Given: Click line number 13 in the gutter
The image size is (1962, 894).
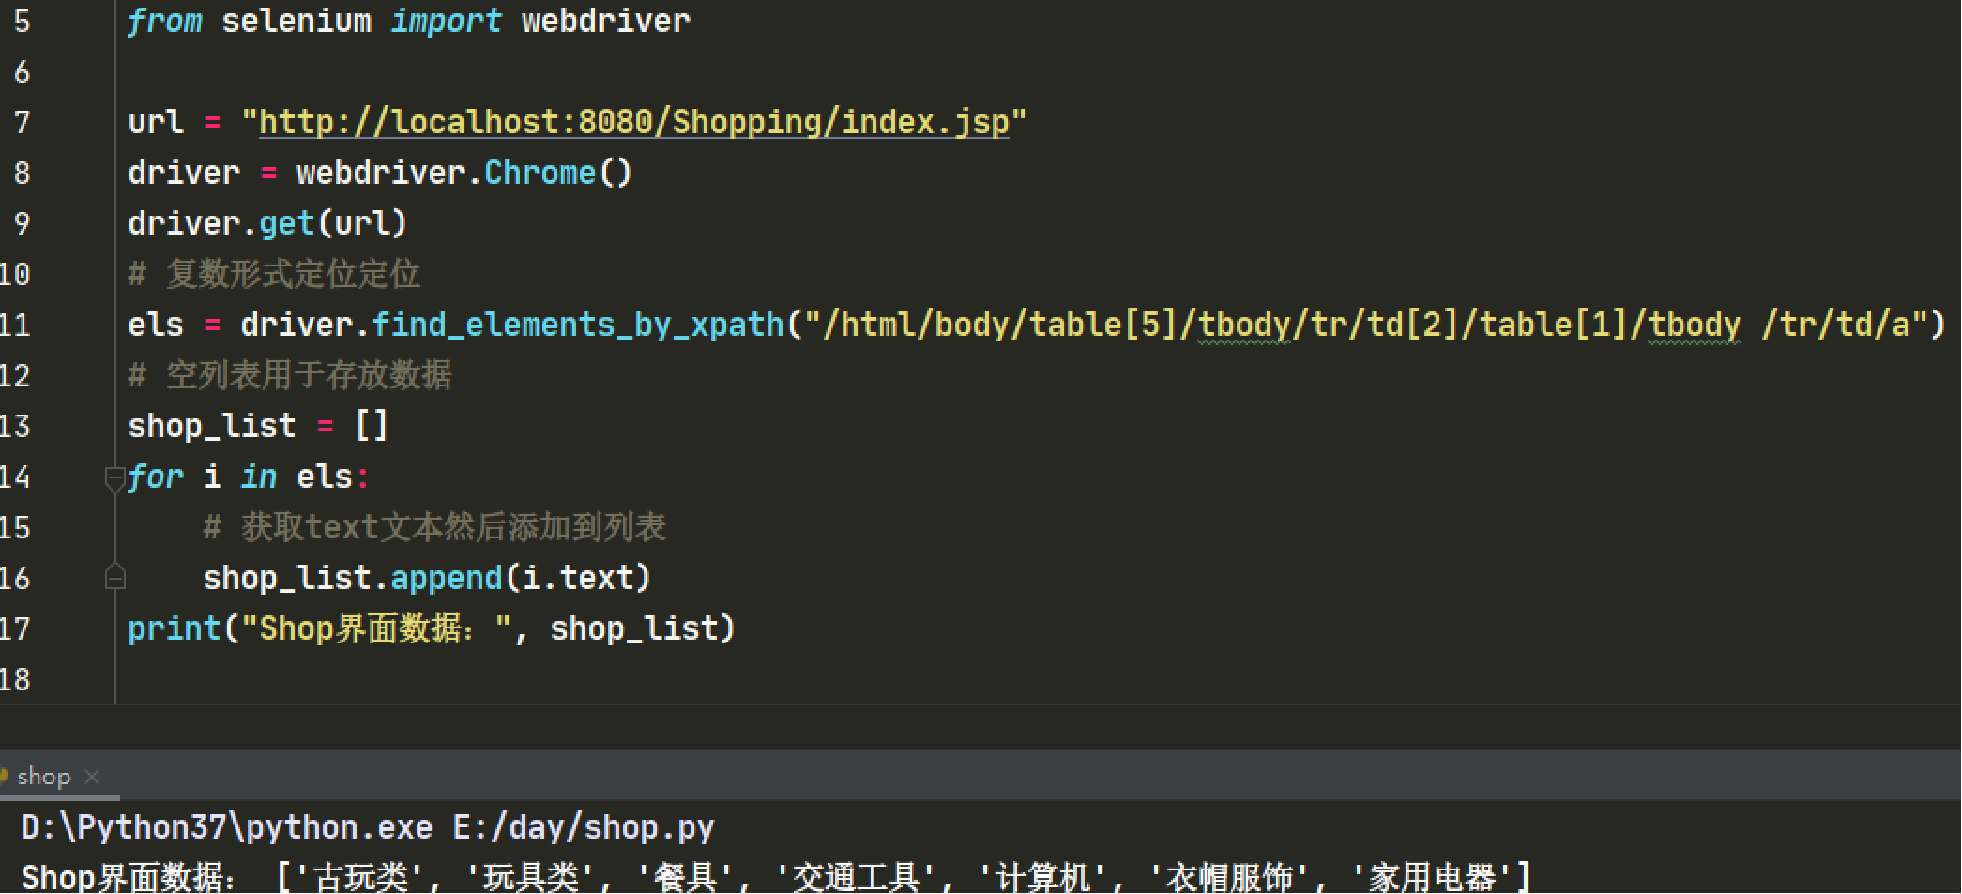Looking at the screenshot, I should [15, 426].
